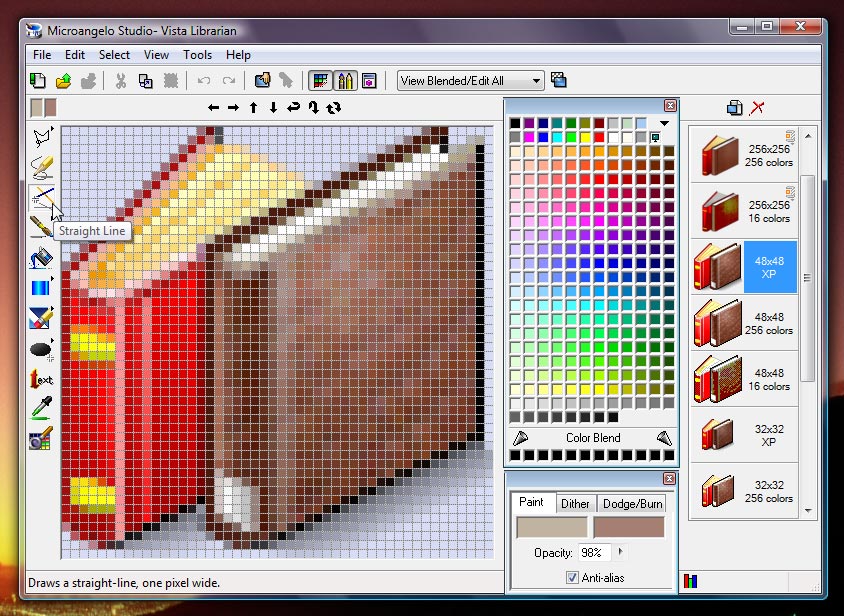Pick the Text tool
This screenshot has height=616, width=844.
click(x=40, y=378)
